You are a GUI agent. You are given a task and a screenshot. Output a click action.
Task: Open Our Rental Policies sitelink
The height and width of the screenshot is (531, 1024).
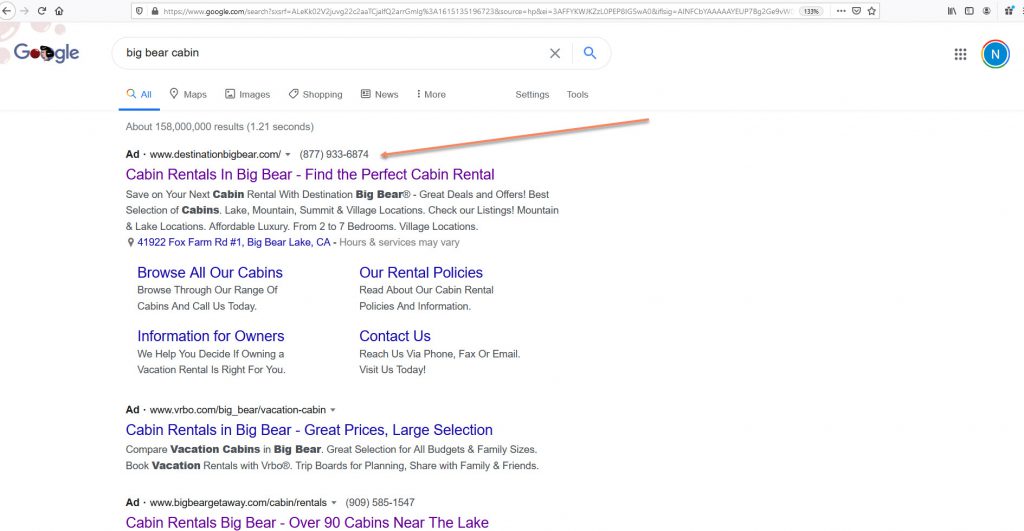tap(421, 272)
